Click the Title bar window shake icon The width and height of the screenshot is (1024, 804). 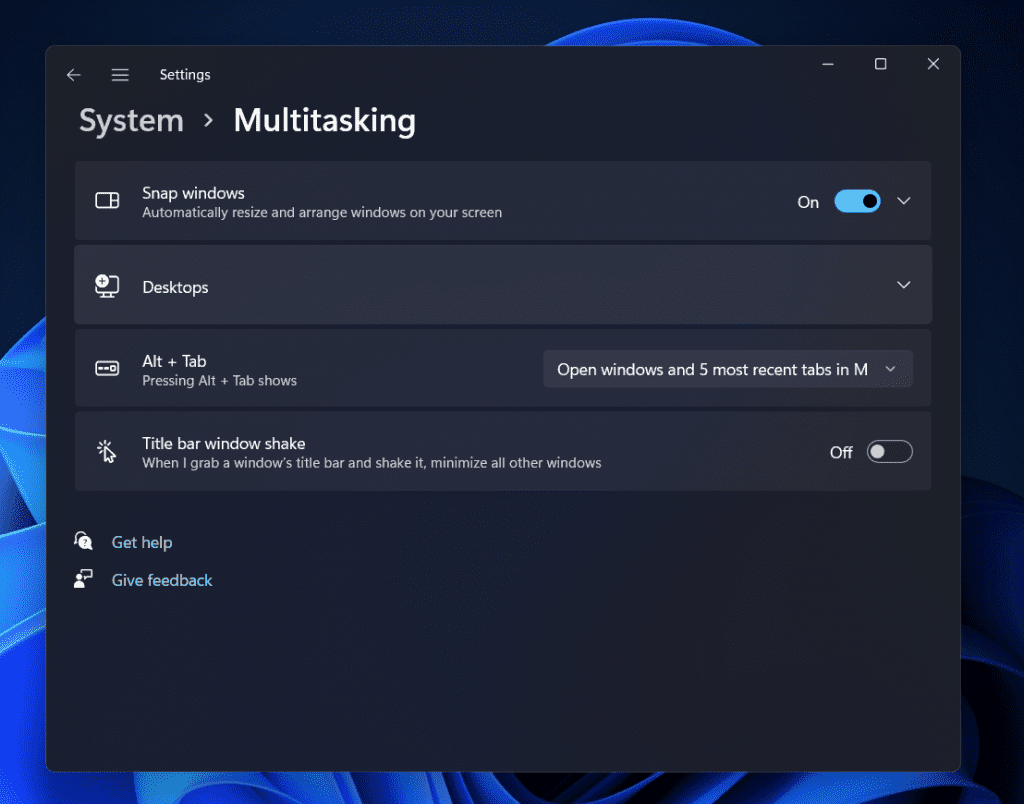click(107, 451)
